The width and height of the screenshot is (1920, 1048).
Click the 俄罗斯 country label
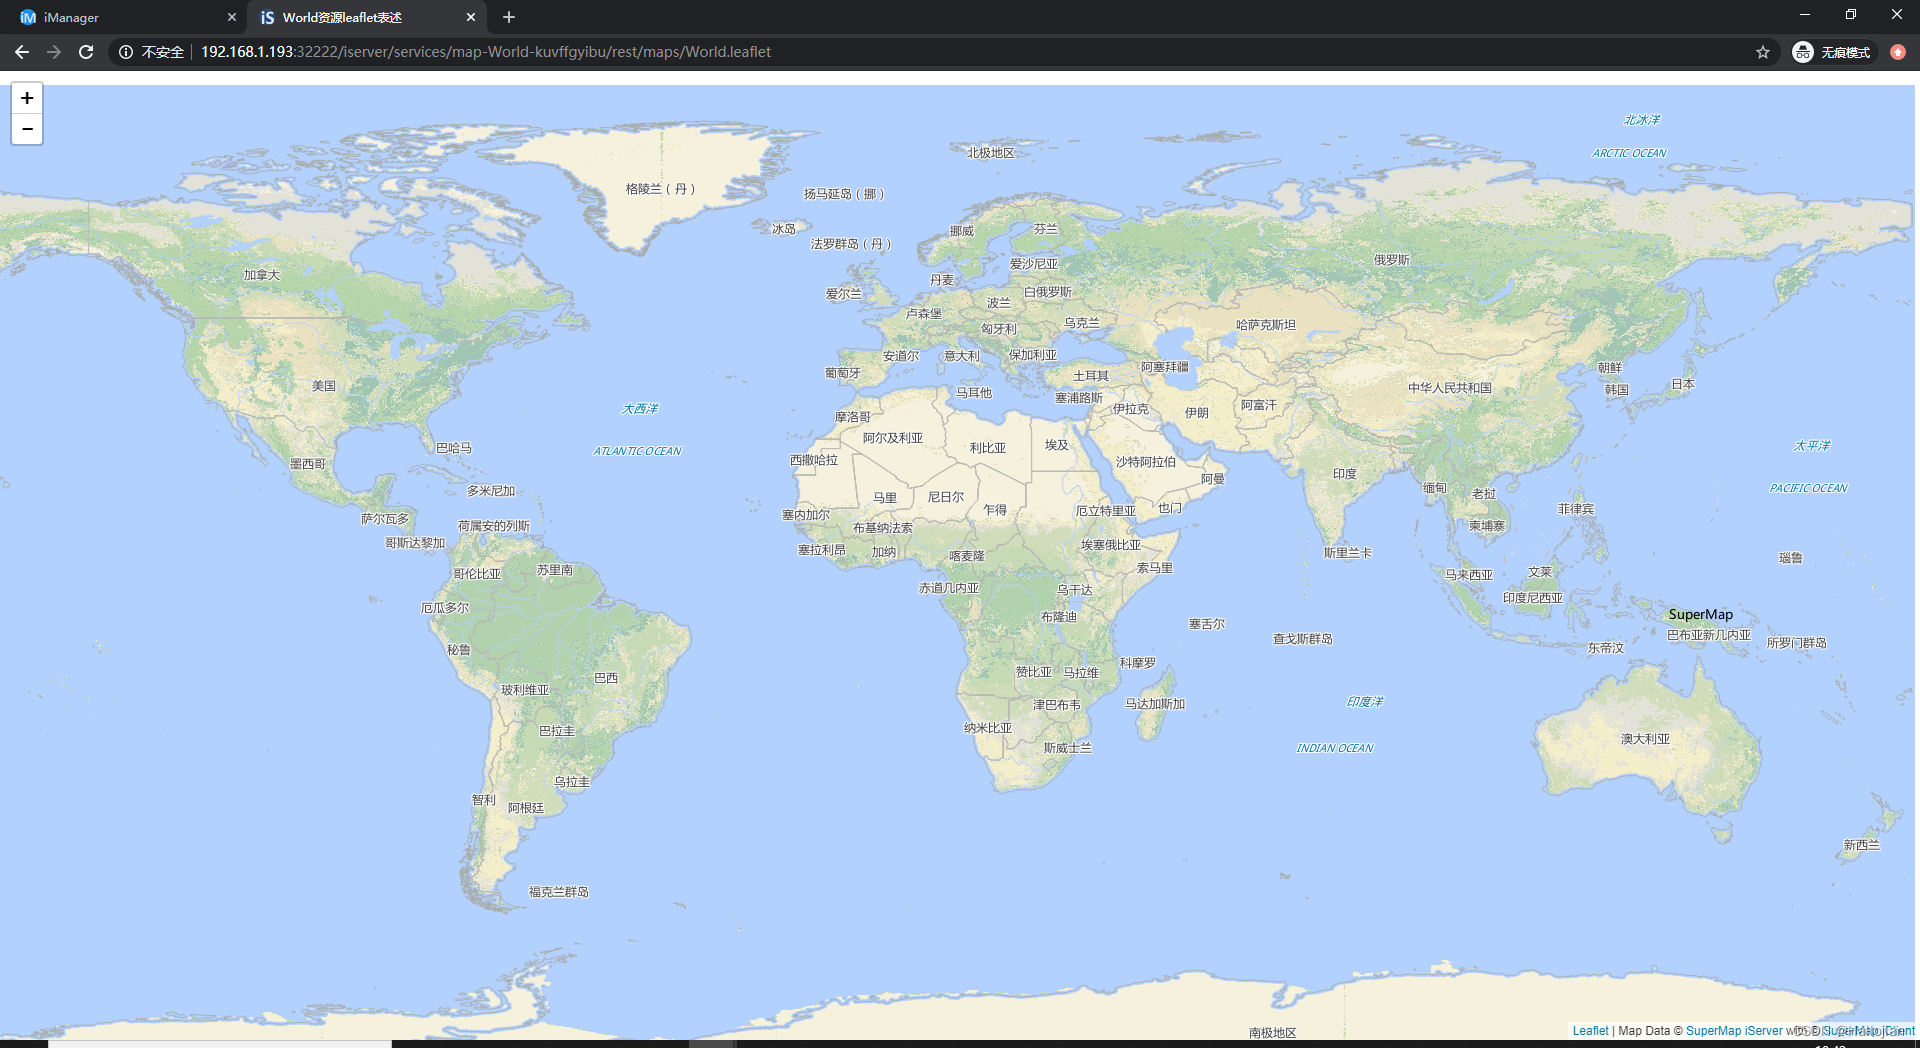pos(1392,260)
